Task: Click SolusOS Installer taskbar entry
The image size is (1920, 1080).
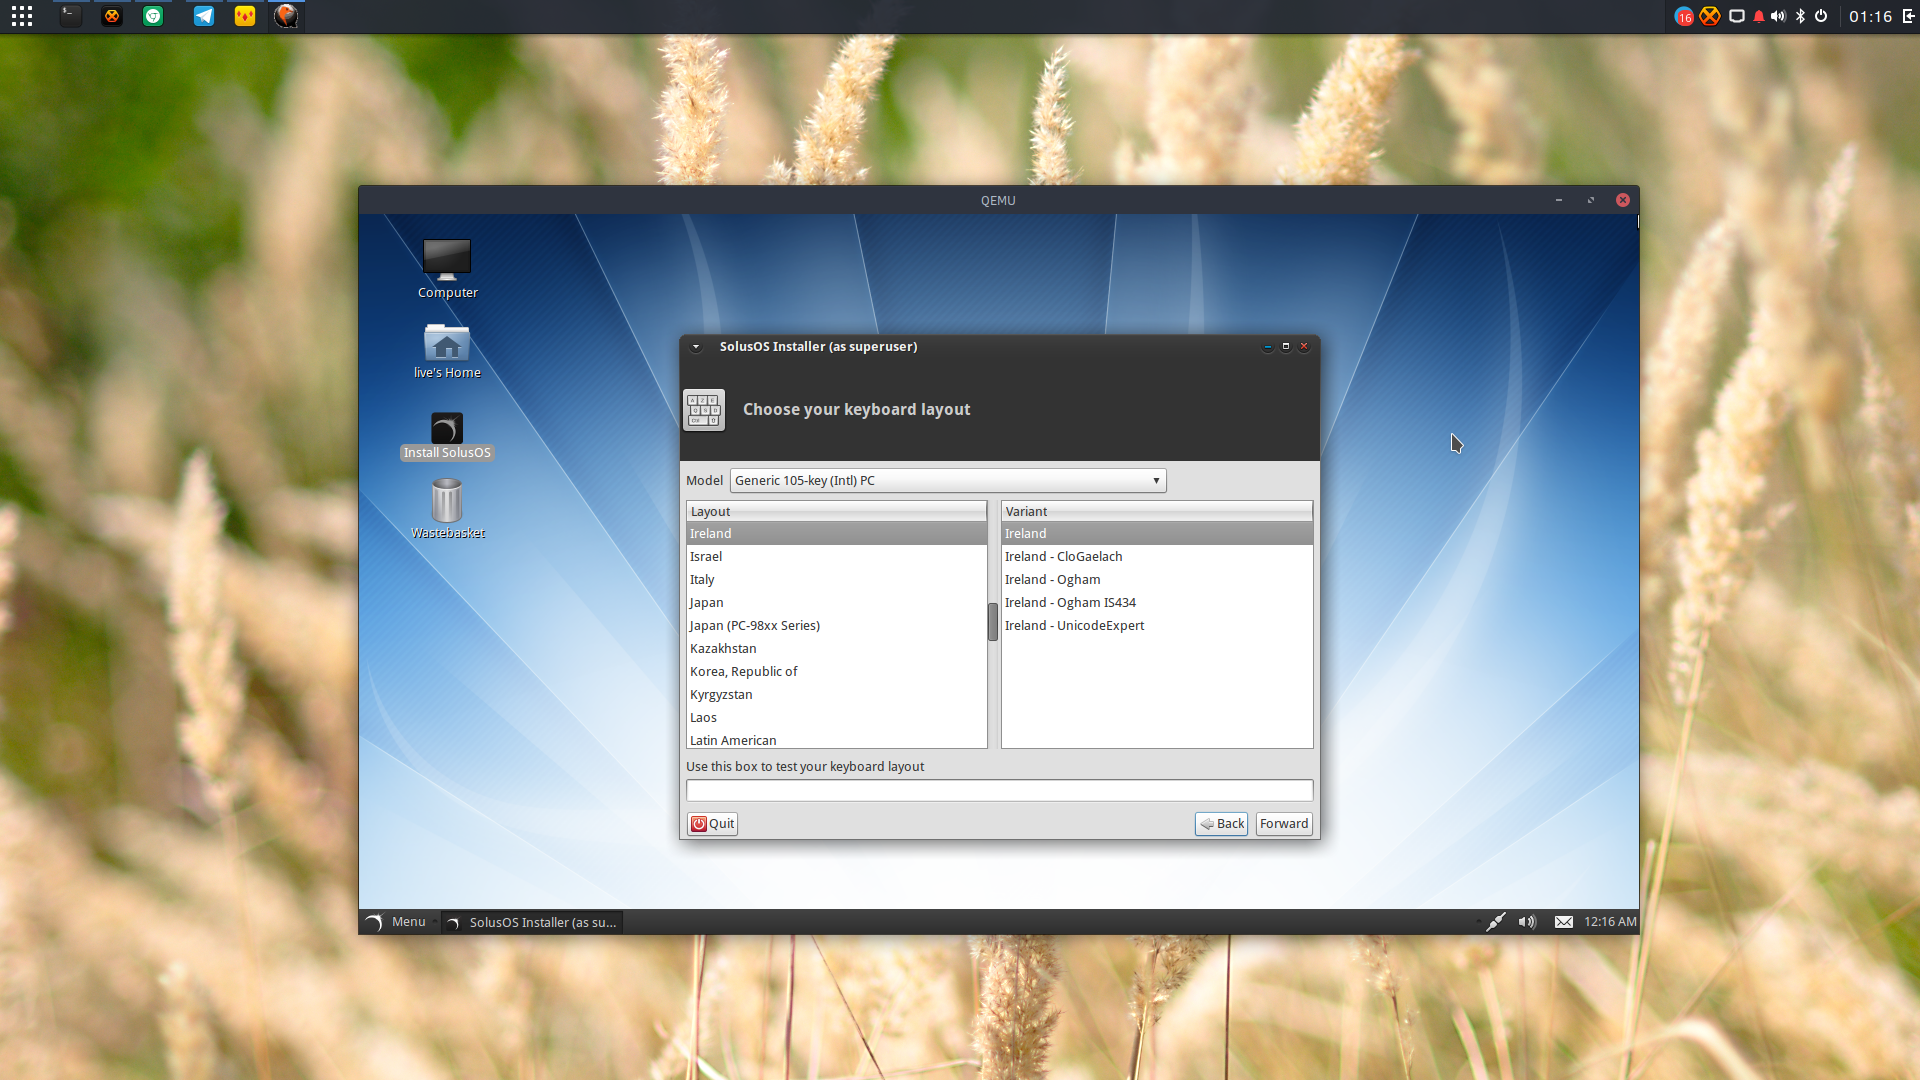Action: click(x=532, y=922)
